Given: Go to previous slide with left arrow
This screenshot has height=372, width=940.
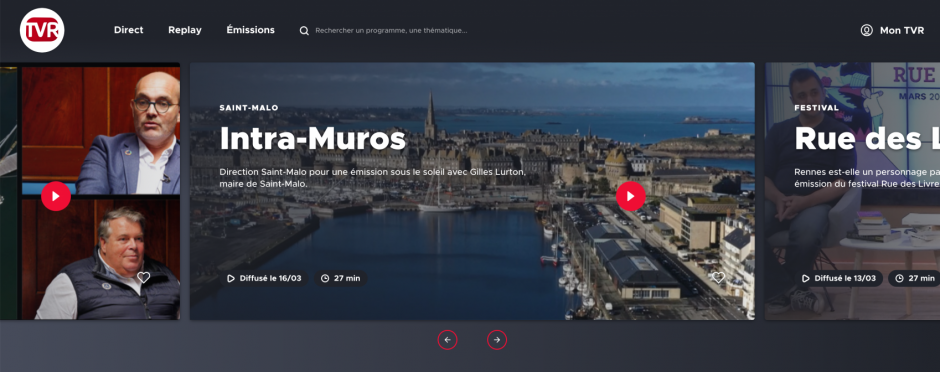Looking at the screenshot, I should pos(447,340).
